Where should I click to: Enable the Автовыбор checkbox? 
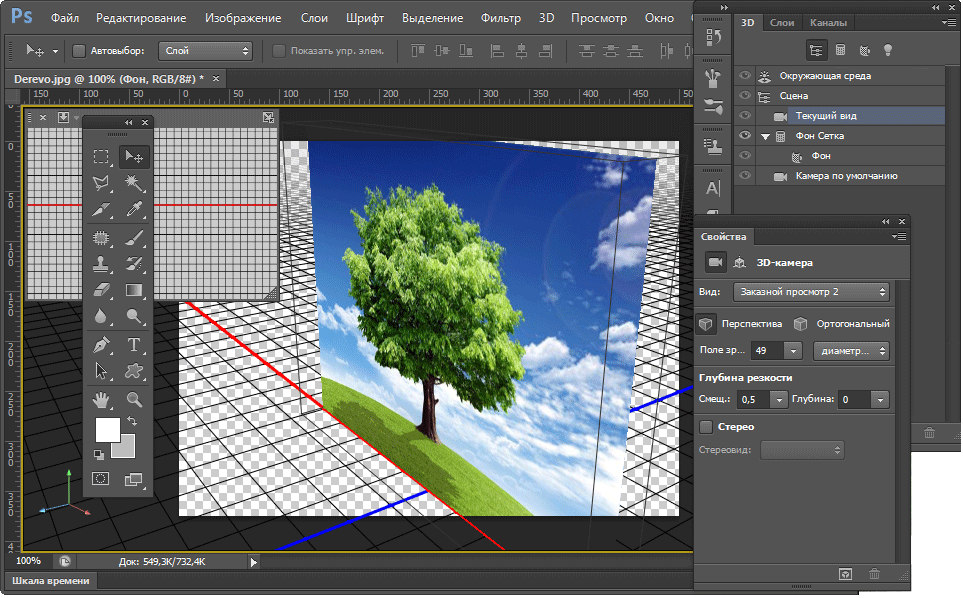79,50
